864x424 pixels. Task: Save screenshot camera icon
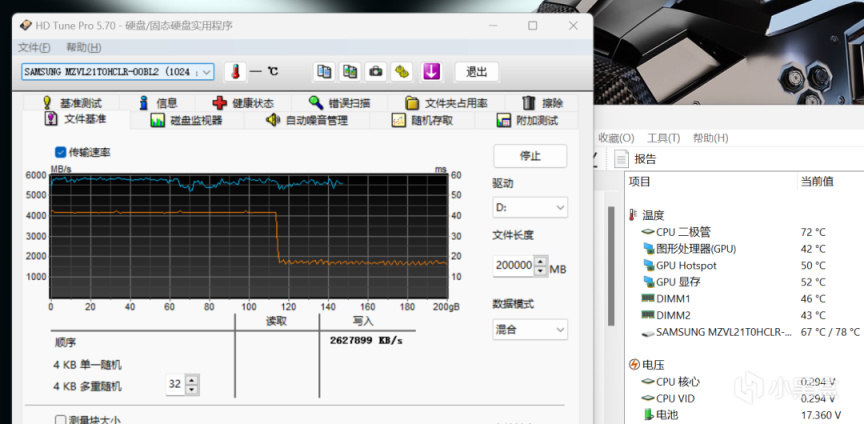click(x=376, y=72)
